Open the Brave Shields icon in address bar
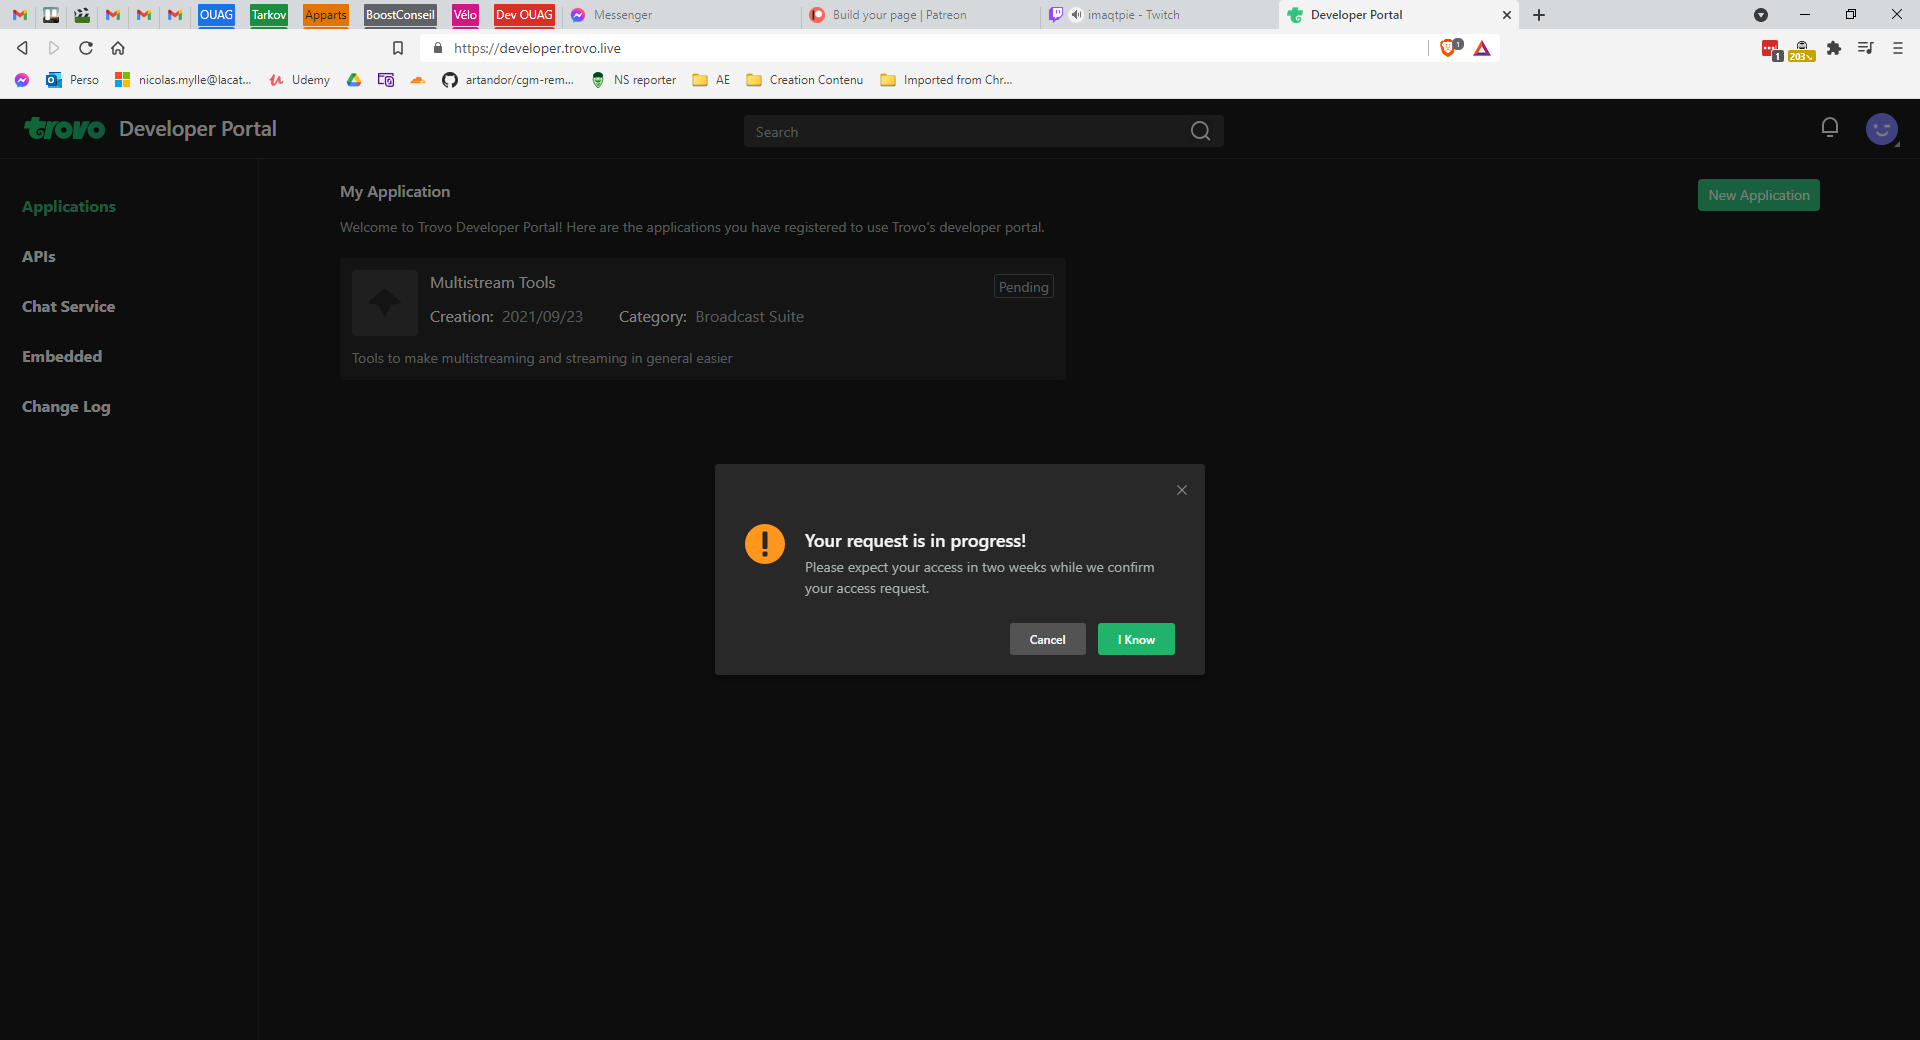The image size is (1920, 1040). point(1447,47)
